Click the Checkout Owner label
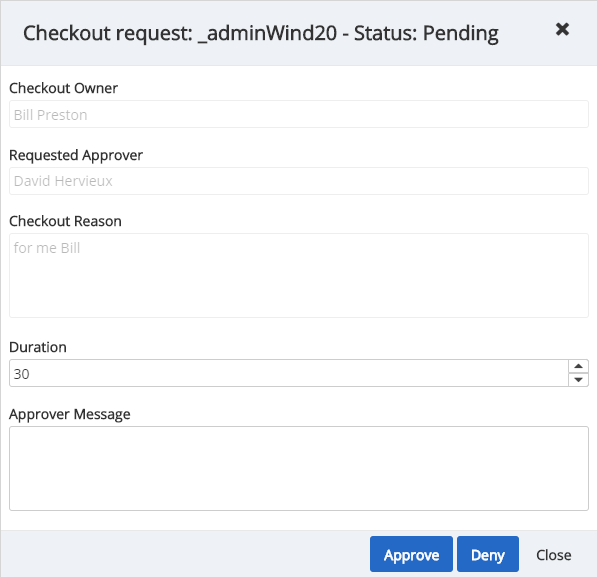The image size is (598, 578). [63, 88]
